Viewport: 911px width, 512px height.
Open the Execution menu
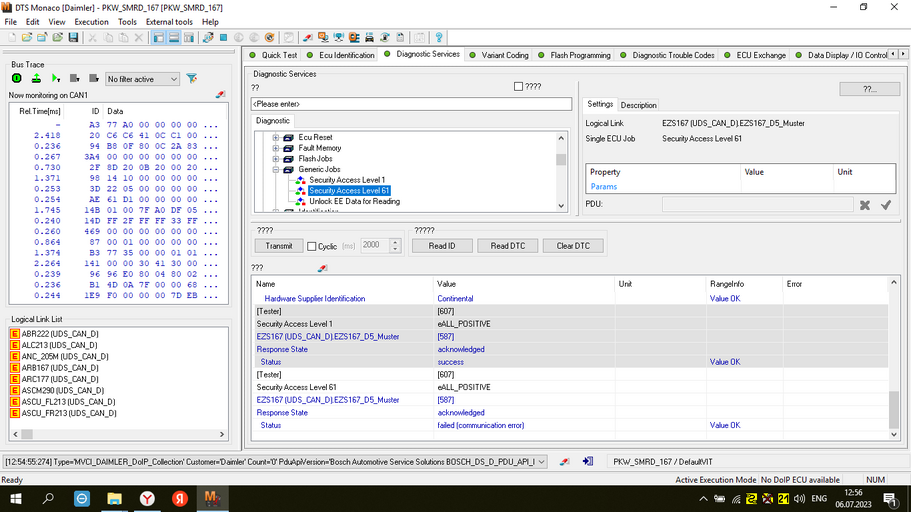click(x=91, y=22)
